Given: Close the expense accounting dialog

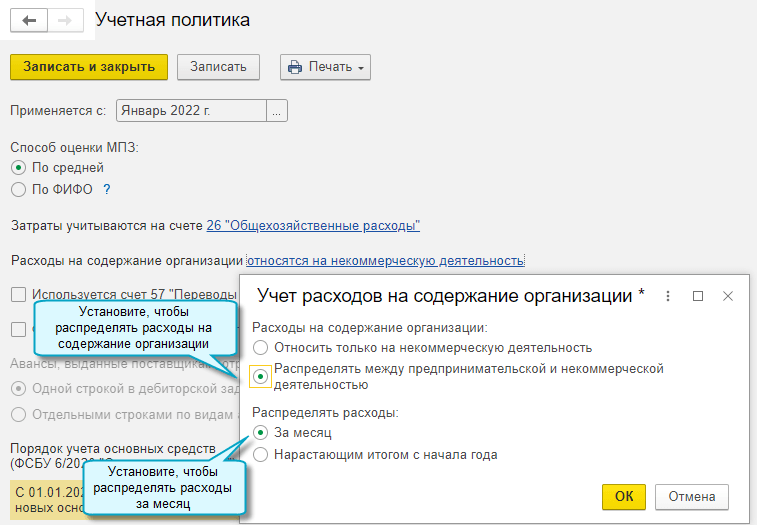Looking at the screenshot, I should (728, 296).
